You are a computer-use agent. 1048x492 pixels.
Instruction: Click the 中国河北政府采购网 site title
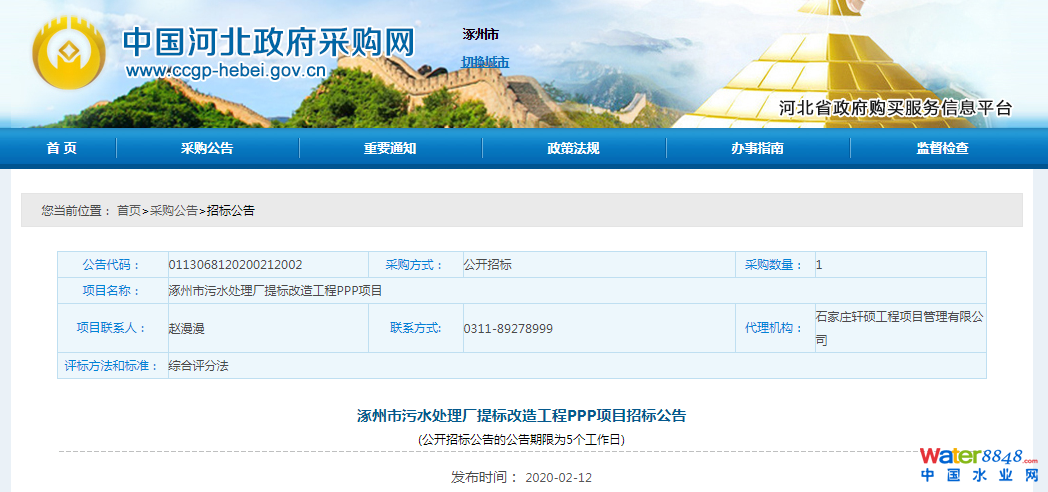pyautogui.click(x=268, y=40)
